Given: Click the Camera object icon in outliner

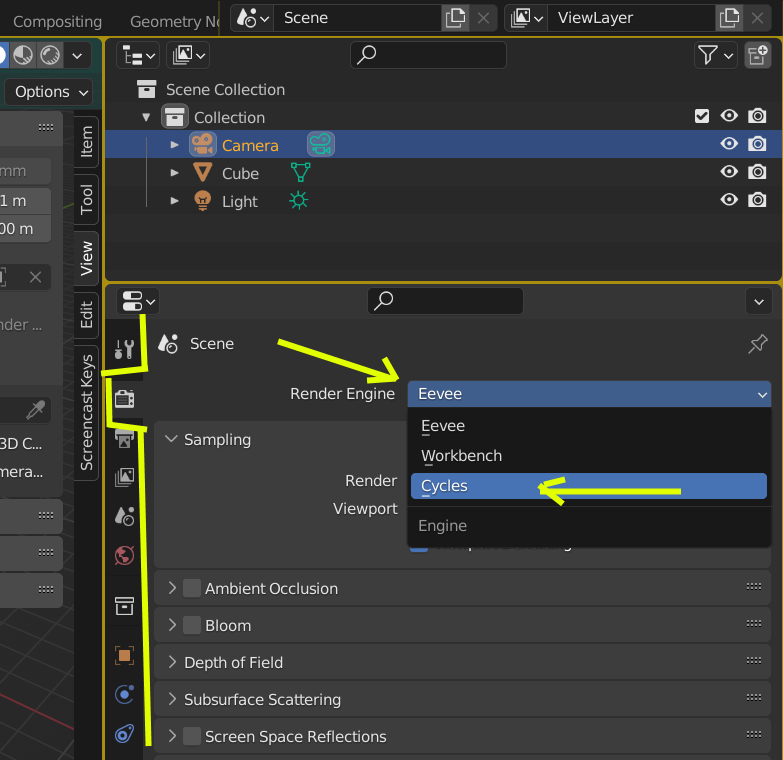Looking at the screenshot, I should click(x=202, y=144).
